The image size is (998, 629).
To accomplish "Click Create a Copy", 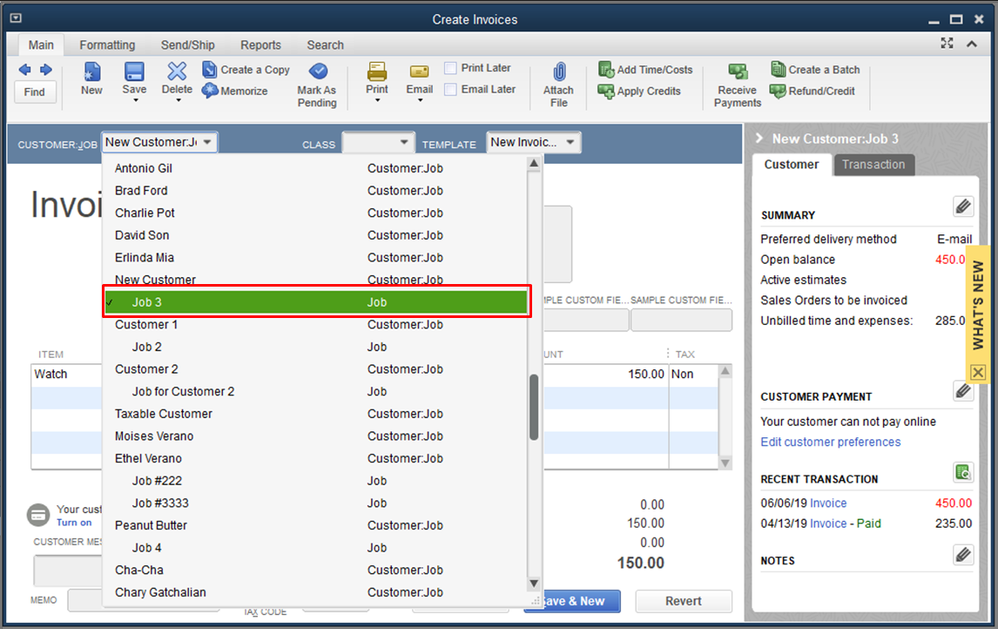I will [x=246, y=69].
